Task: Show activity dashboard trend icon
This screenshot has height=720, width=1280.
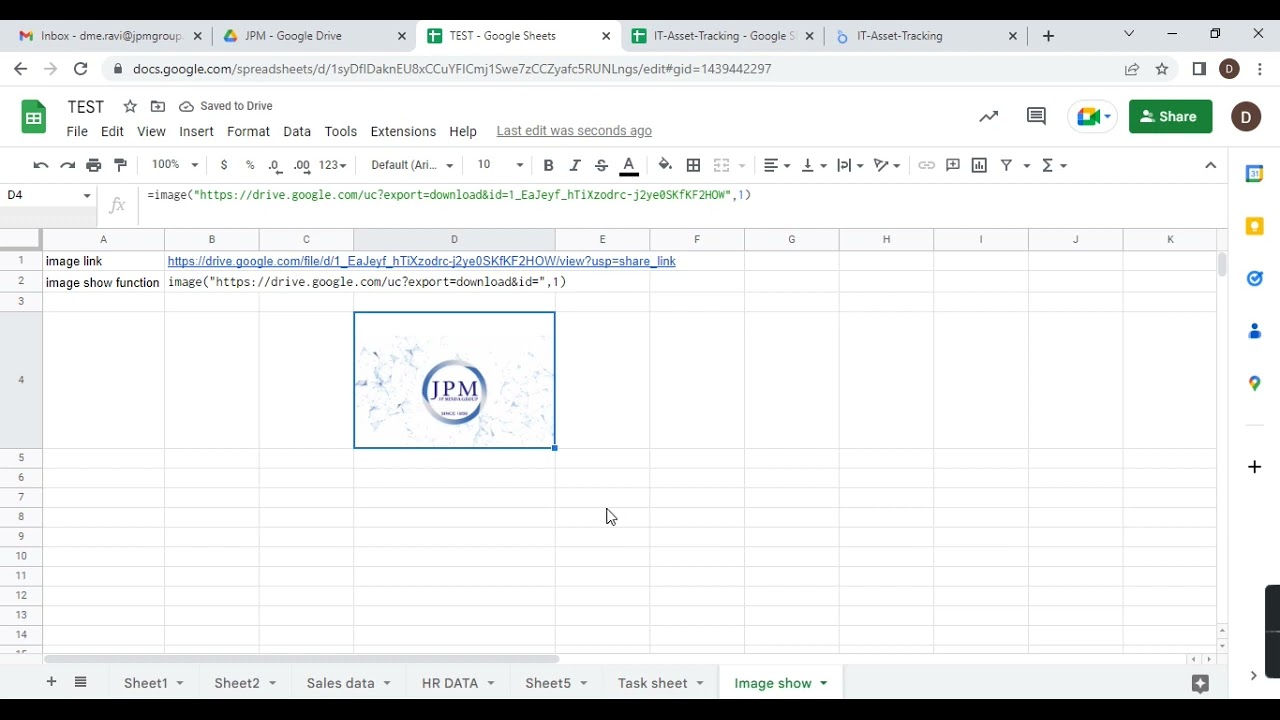Action: (x=989, y=117)
